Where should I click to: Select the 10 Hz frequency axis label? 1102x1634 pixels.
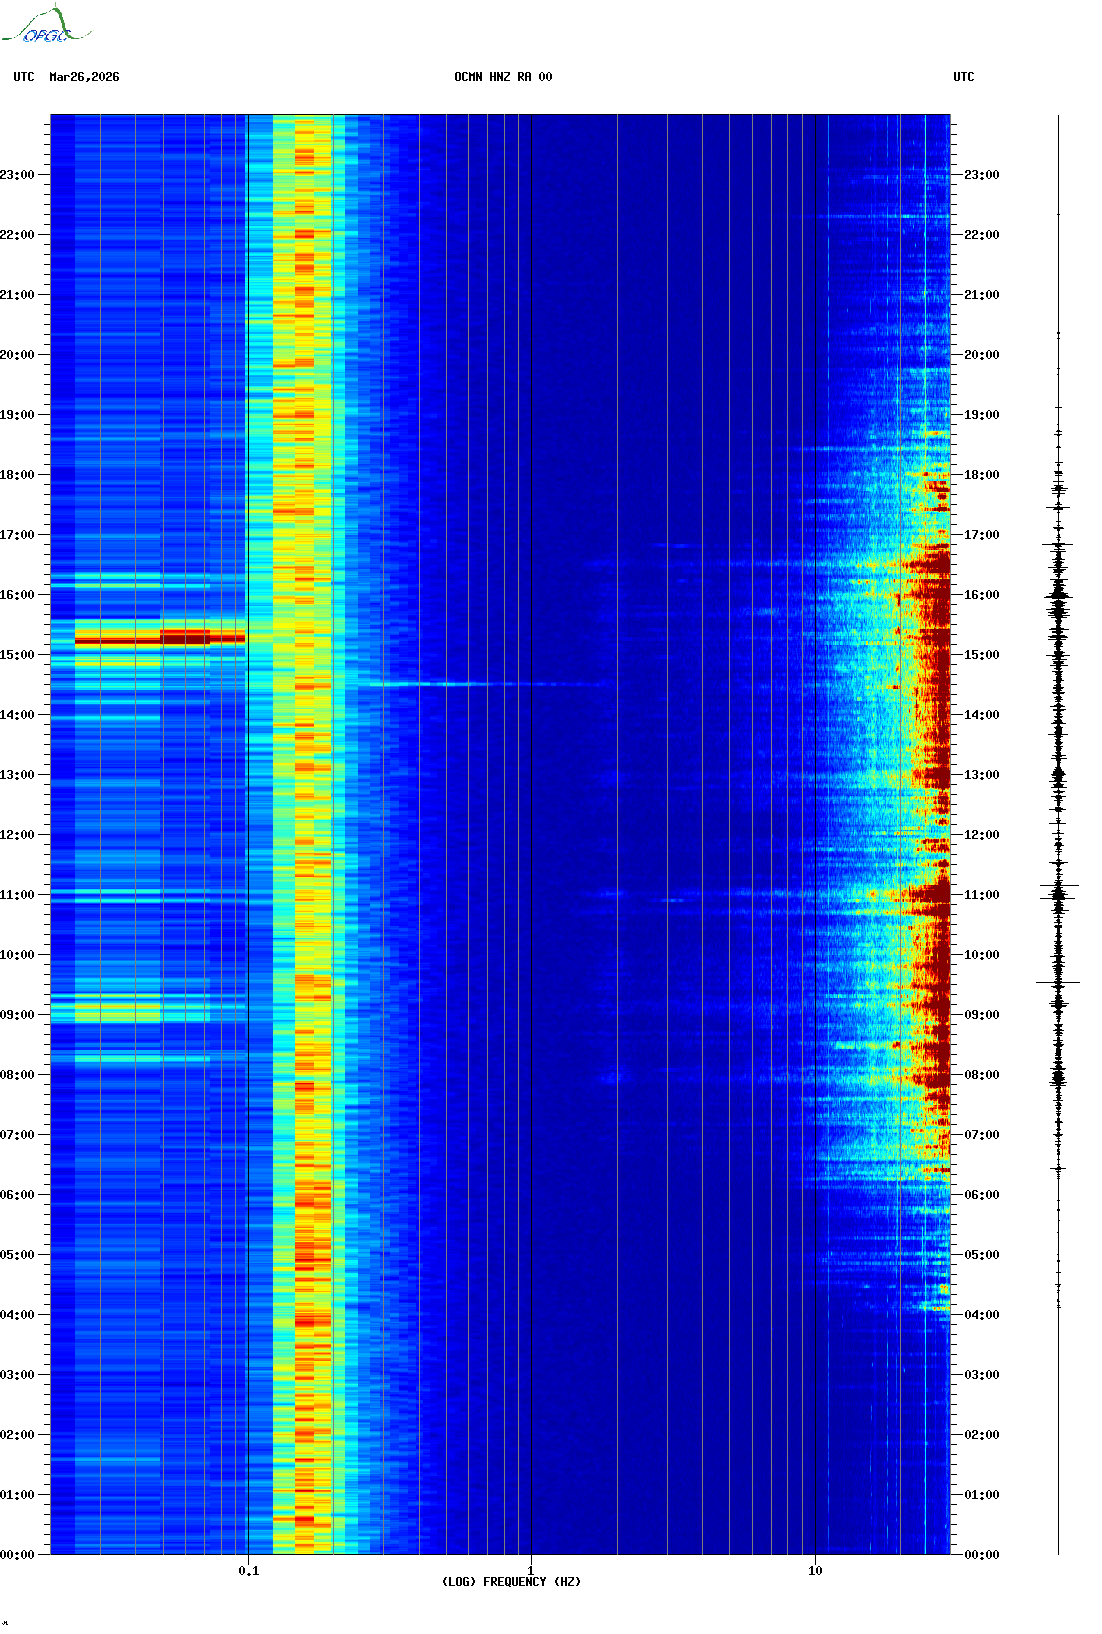[x=815, y=1571]
